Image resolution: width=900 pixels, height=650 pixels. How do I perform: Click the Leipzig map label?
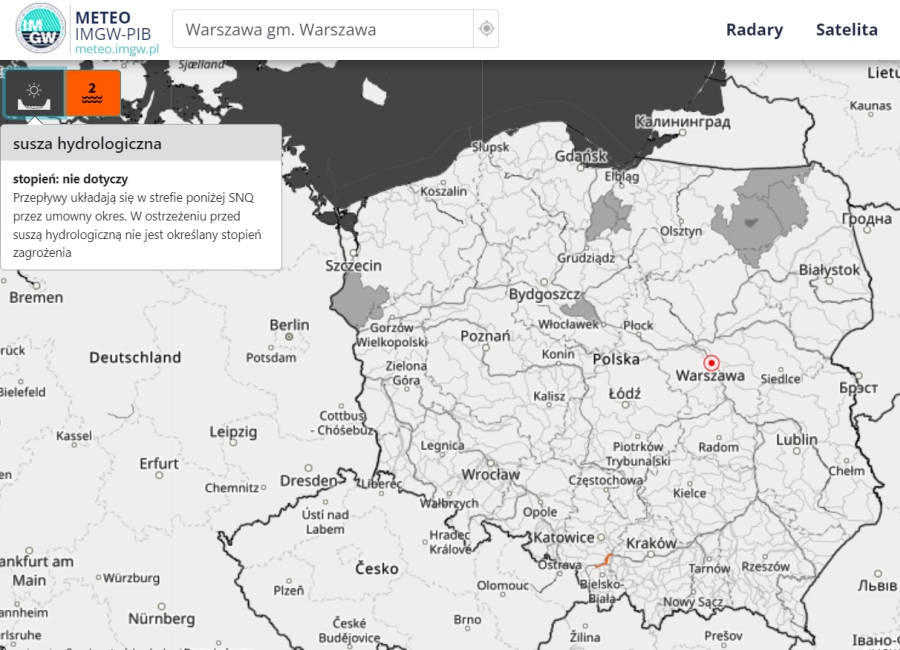pyautogui.click(x=233, y=432)
